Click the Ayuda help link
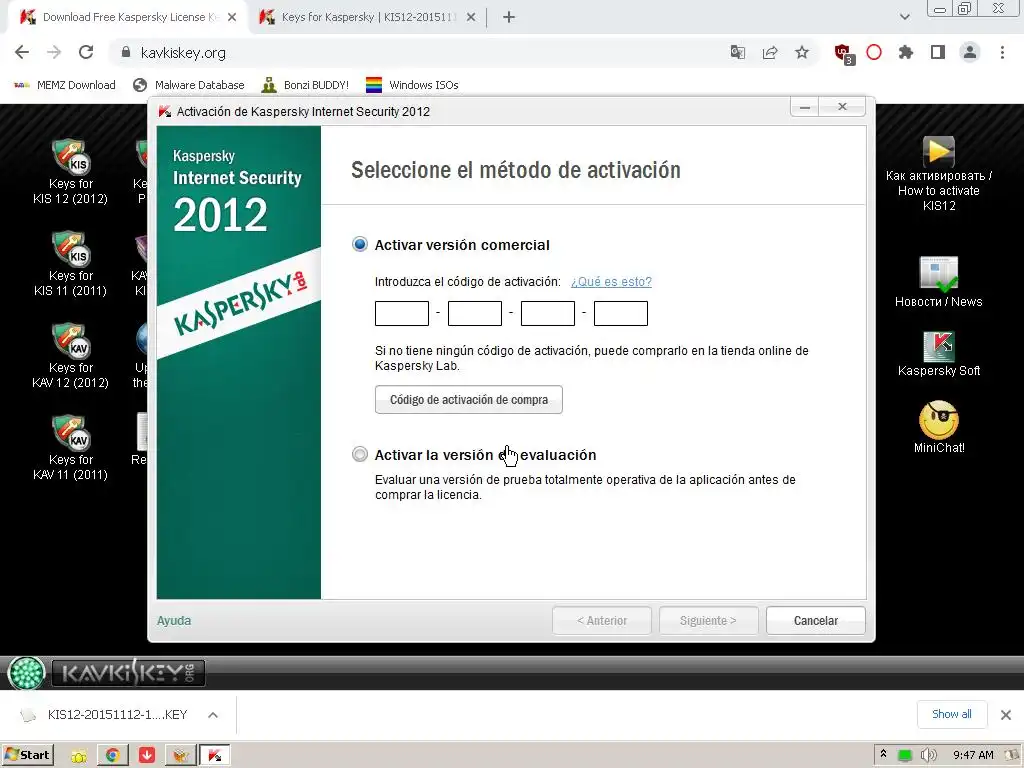 tap(174, 620)
